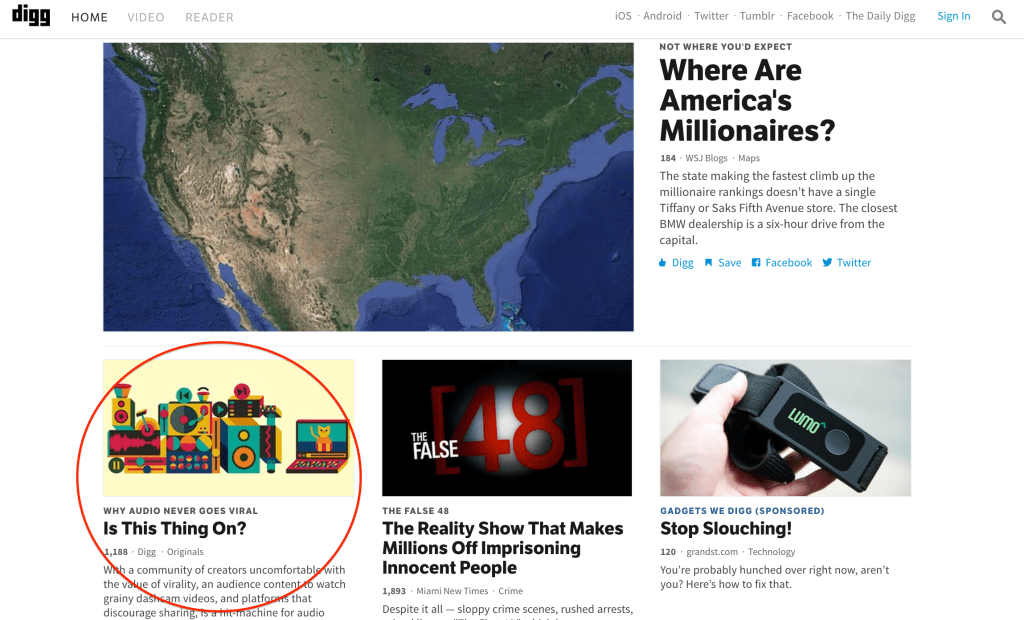Screen dimensions: 1024x620
Task: Open the iOS app link
Action: point(623,16)
